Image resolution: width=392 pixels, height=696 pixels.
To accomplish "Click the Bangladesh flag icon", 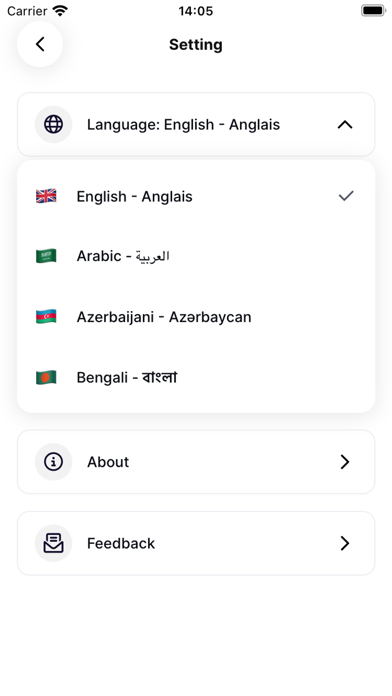I will click(x=46, y=377).
